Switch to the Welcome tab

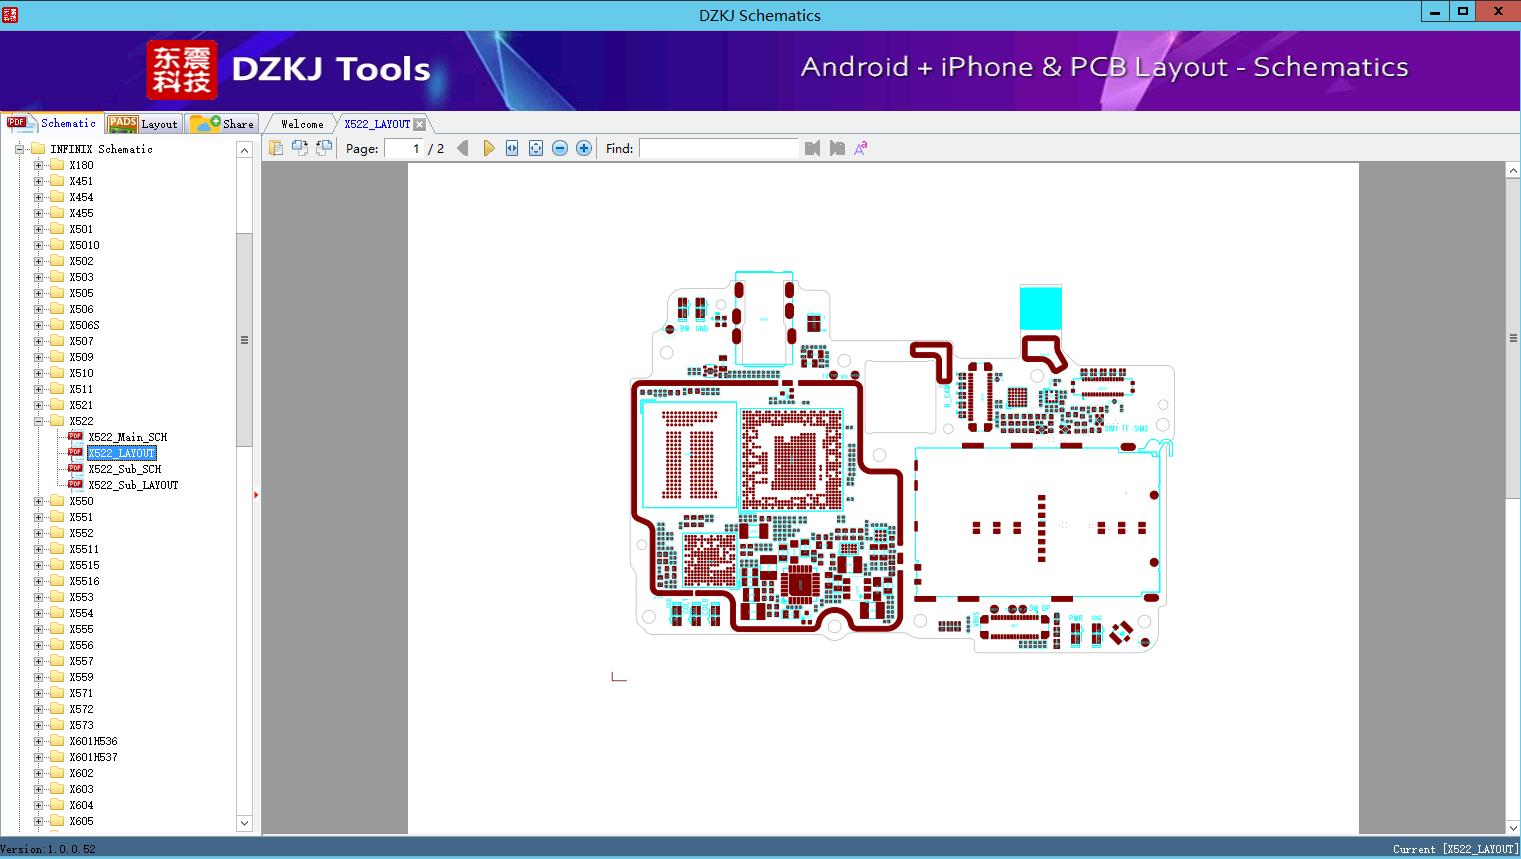[301, 124]
